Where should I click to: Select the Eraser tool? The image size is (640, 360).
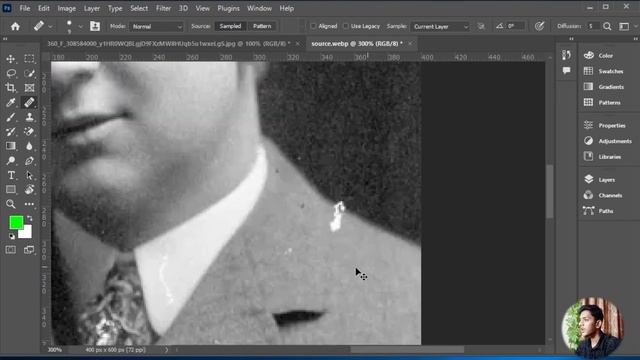tap(29, 131)
